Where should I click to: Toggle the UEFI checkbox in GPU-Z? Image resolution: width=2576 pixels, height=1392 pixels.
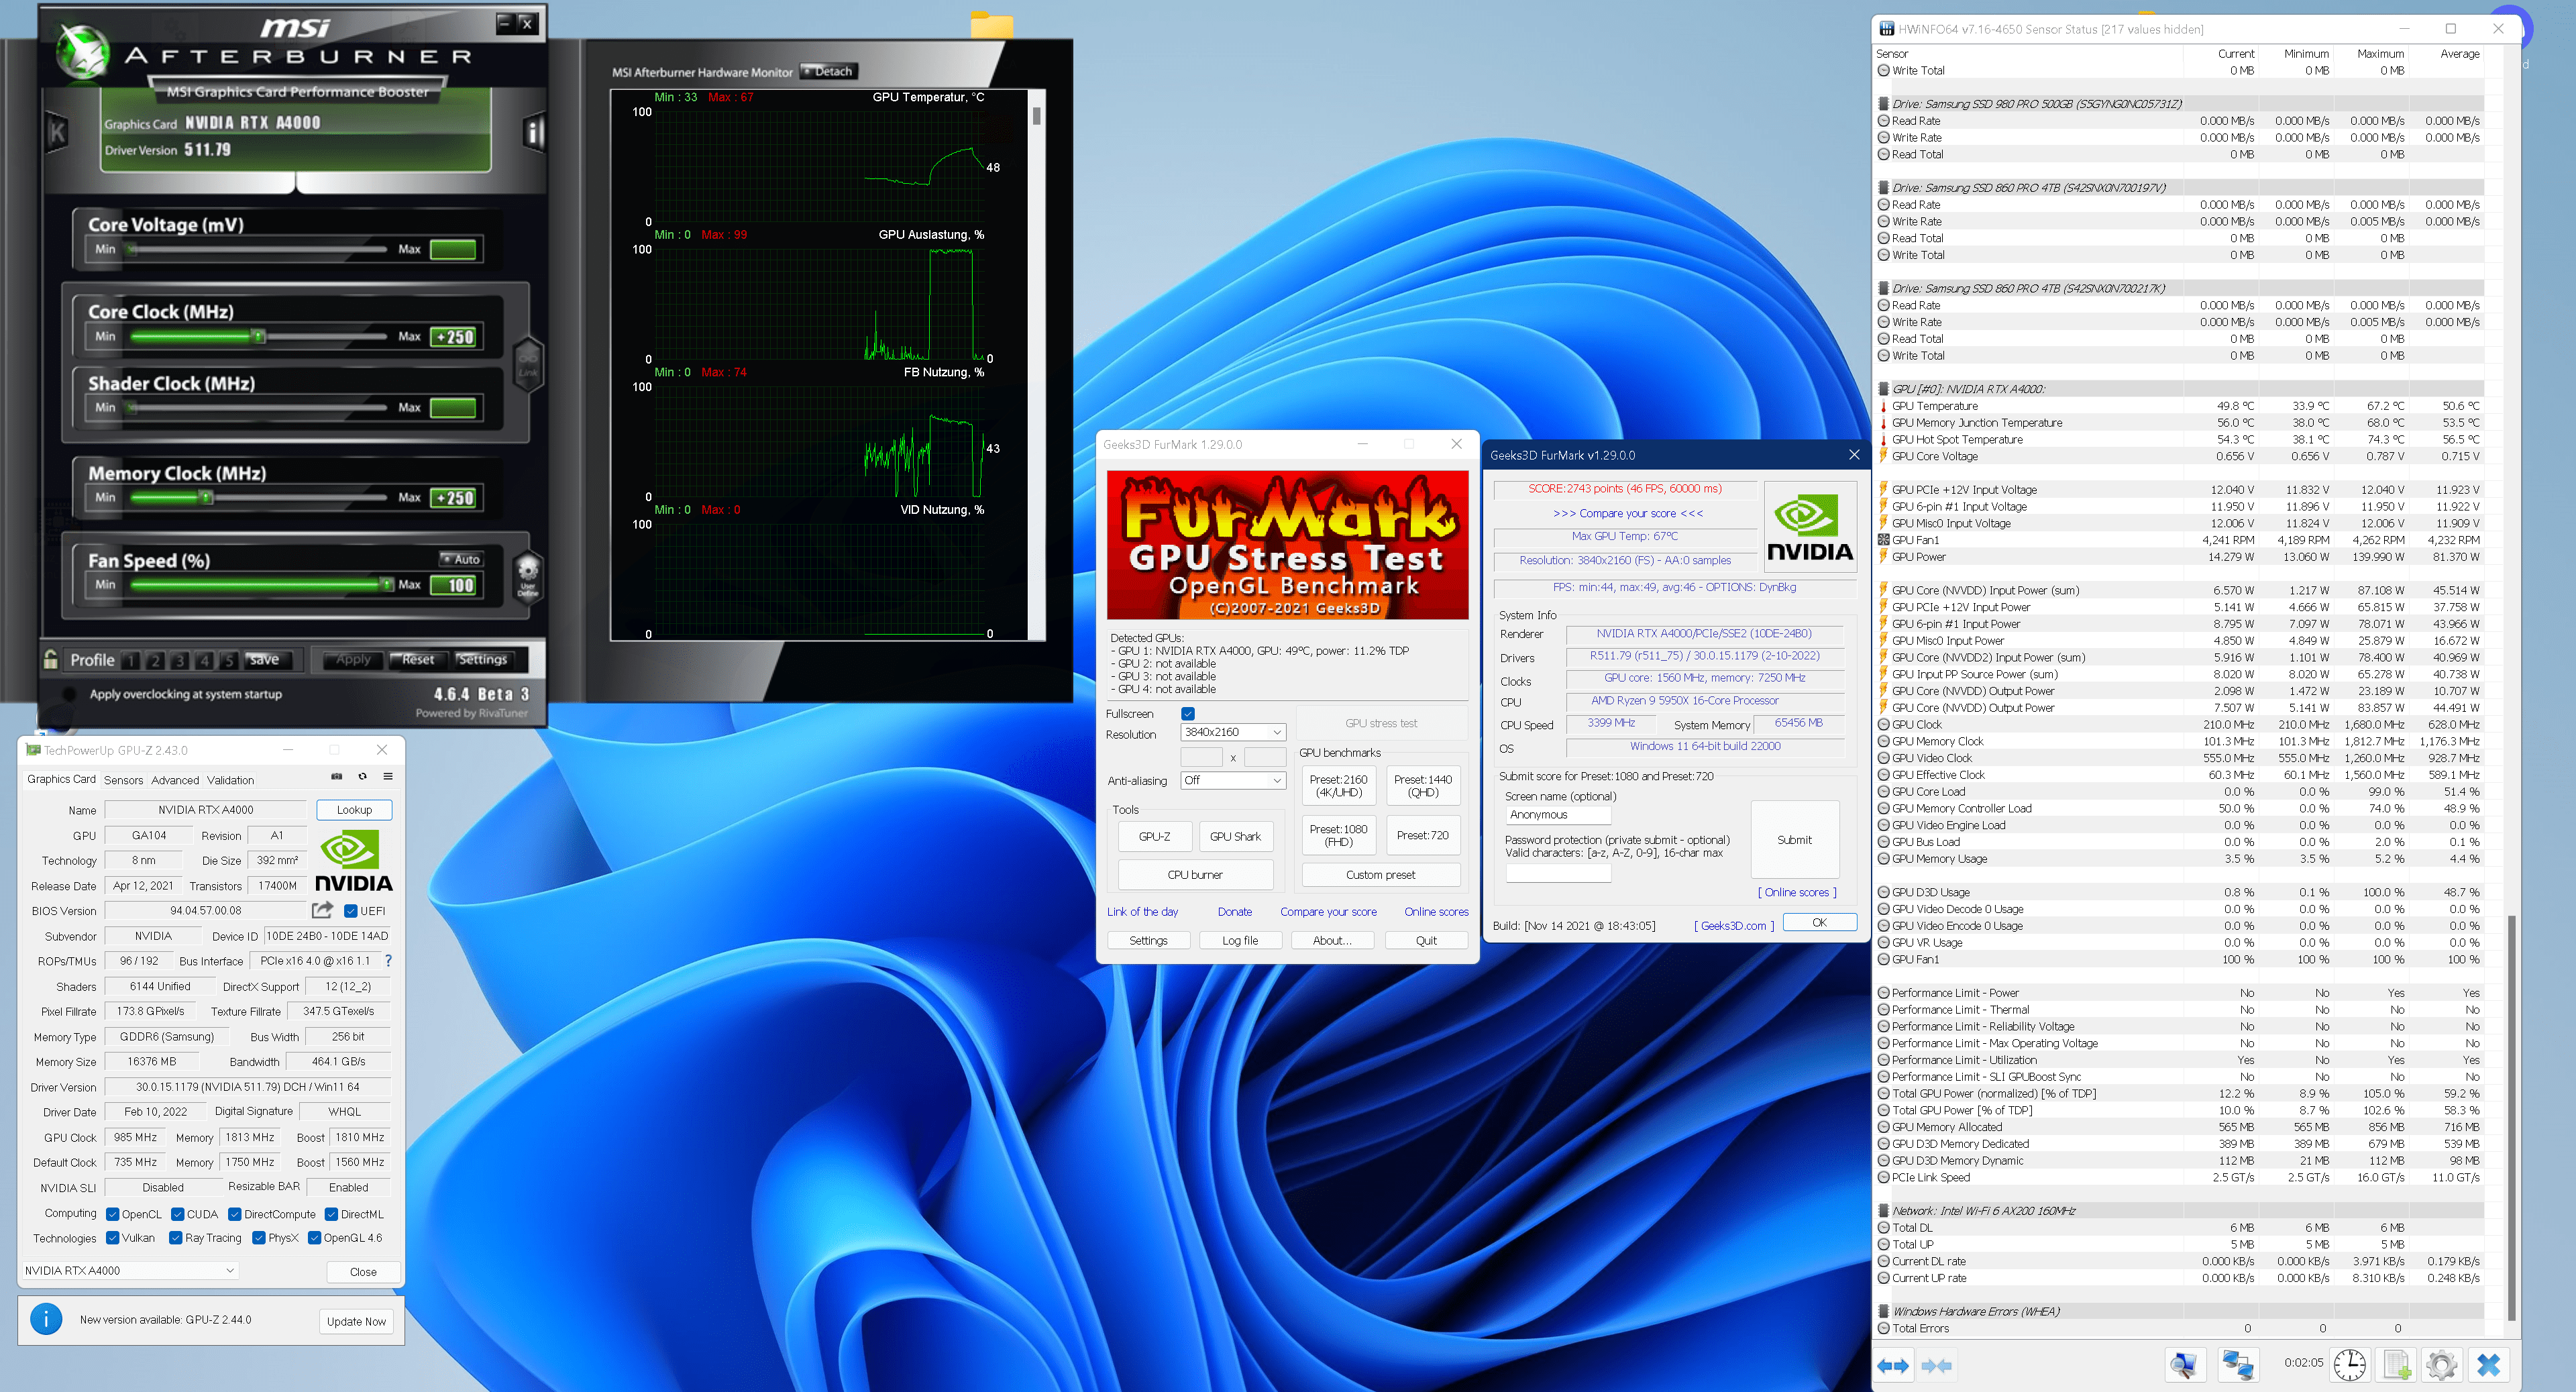351,910
